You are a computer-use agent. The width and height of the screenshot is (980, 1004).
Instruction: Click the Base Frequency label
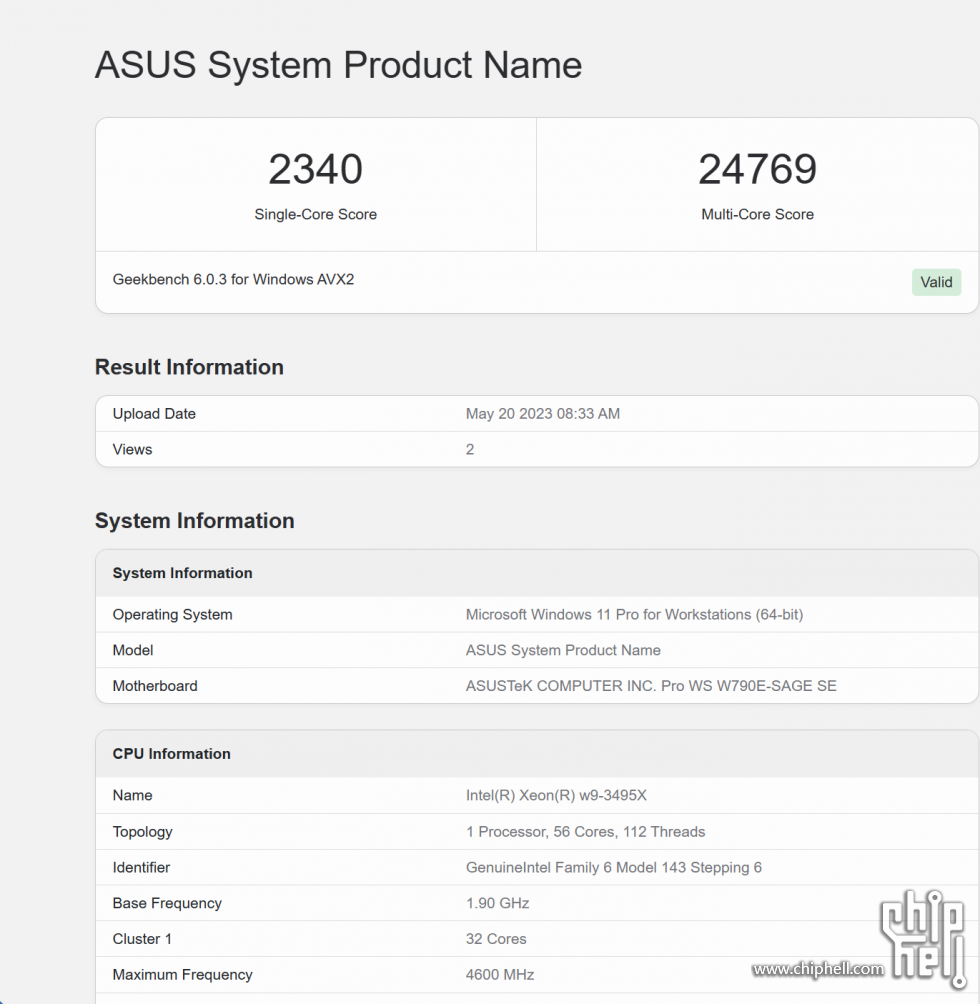click(x=167, y=903)
